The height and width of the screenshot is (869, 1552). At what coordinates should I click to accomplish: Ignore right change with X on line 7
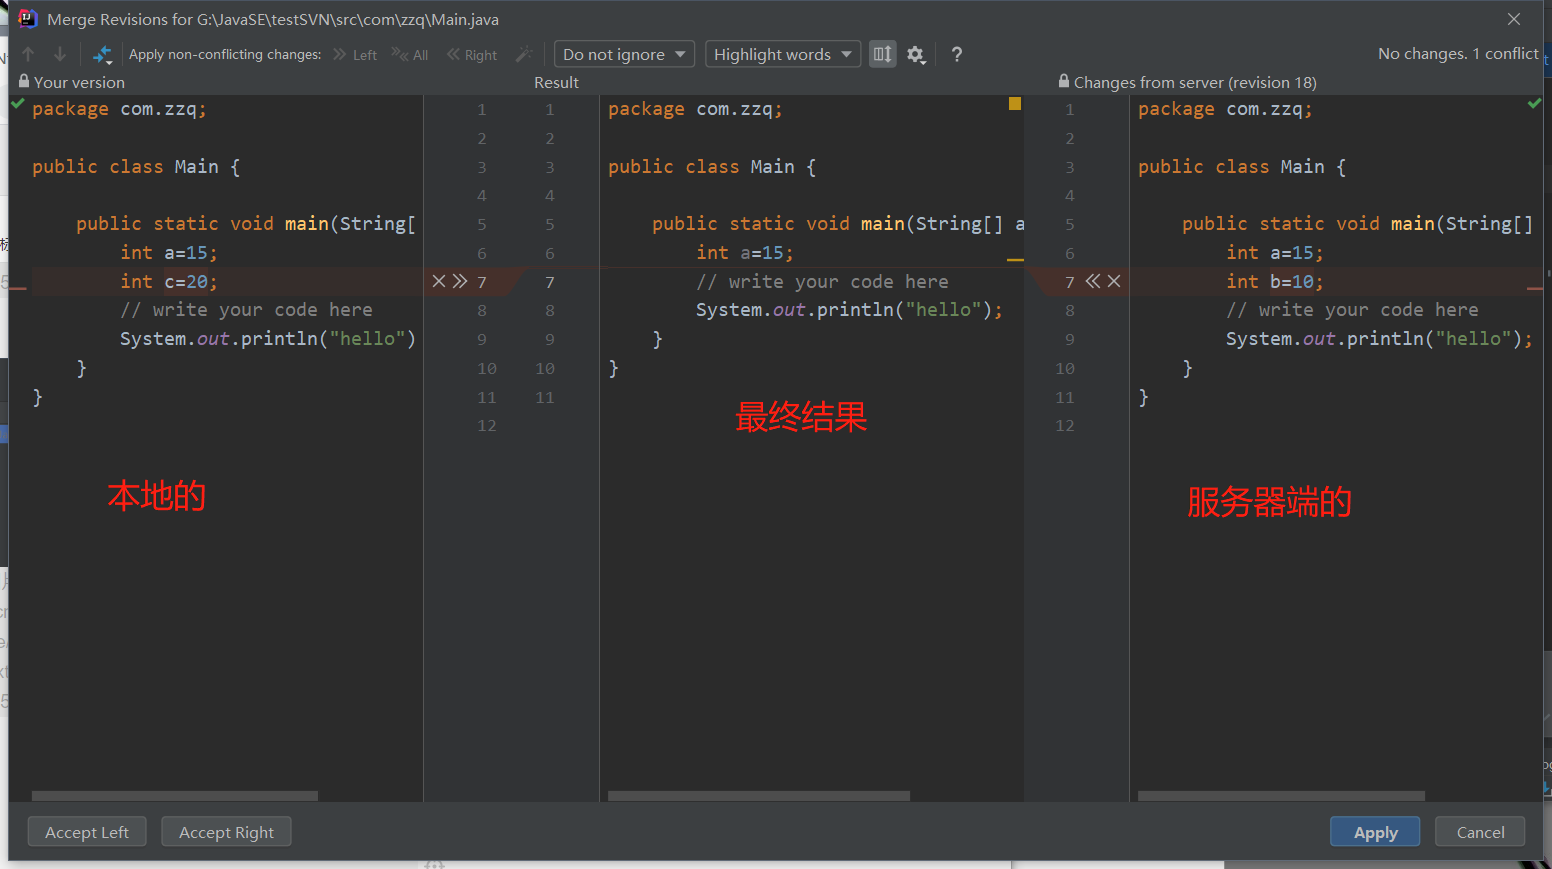pyautogui.click(x=1114, y=281)
